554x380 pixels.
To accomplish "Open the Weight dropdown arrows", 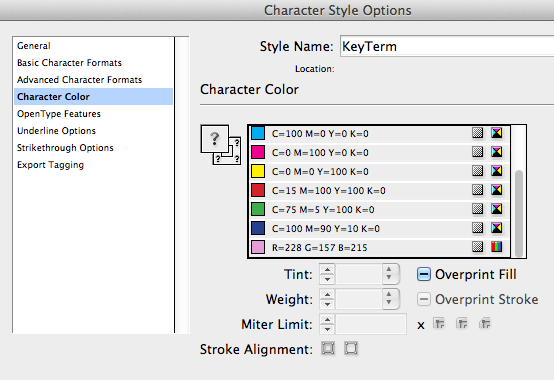I will pyautogui.click(x=390, y=299).
